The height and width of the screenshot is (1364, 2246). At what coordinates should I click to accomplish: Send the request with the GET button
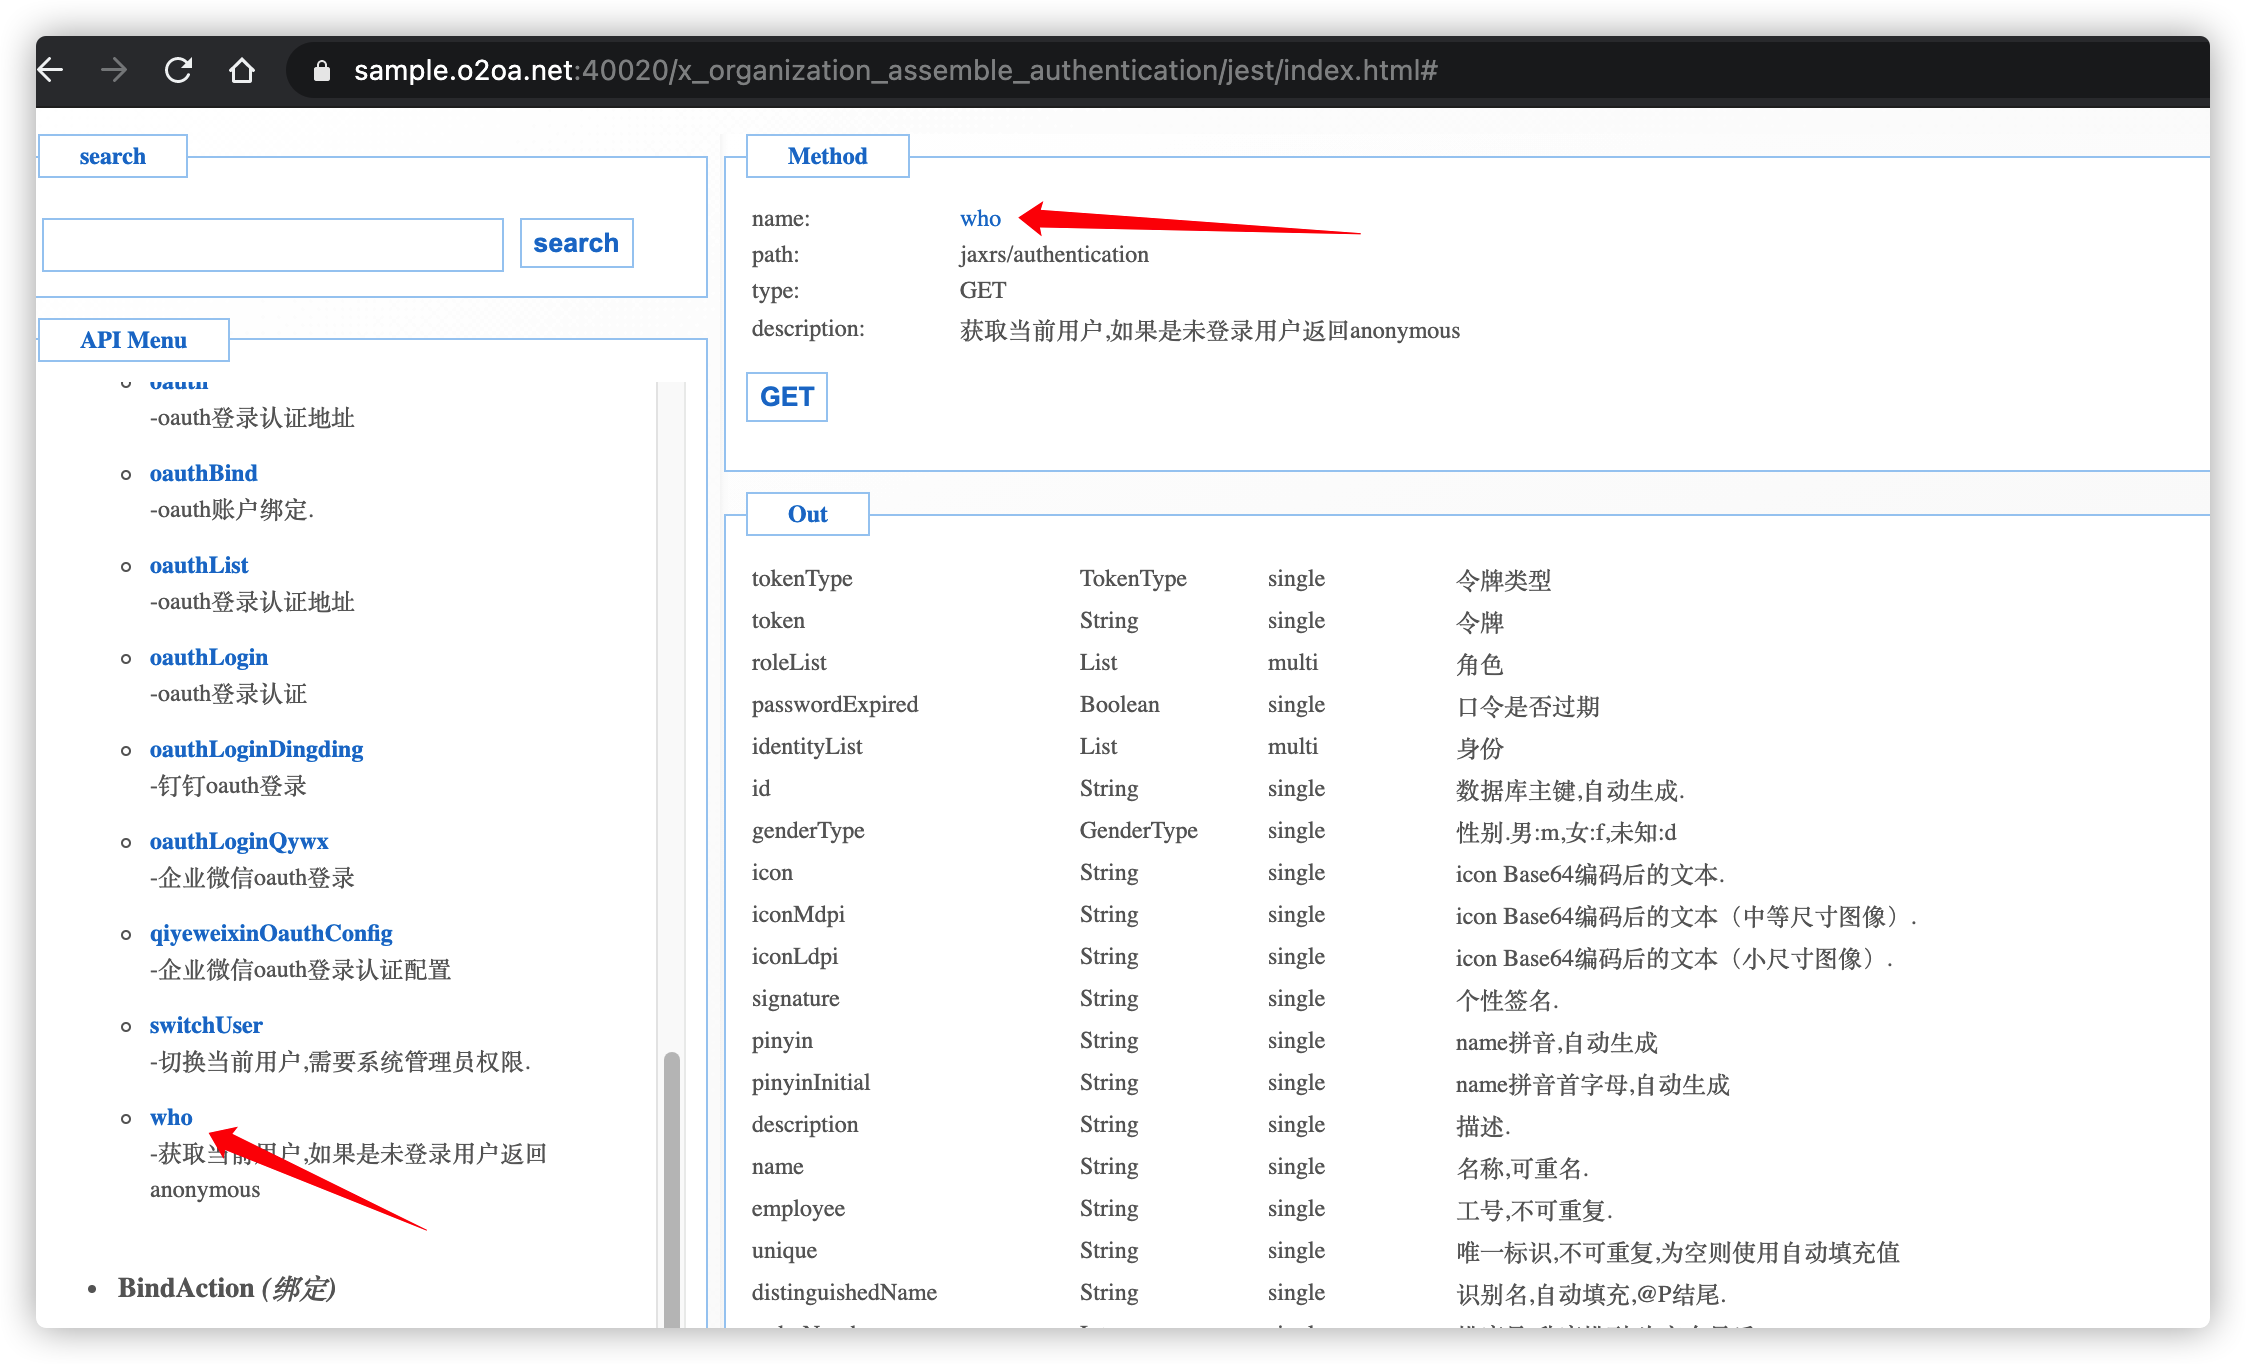[x=786, y=397]
